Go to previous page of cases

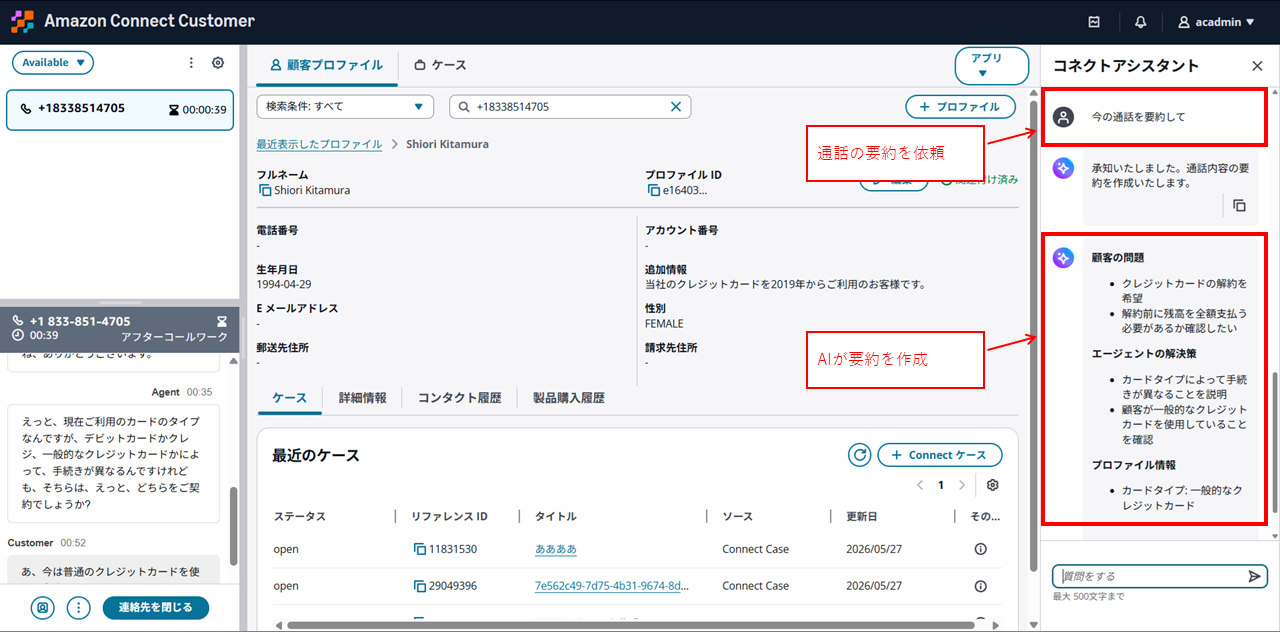(920, 485)
